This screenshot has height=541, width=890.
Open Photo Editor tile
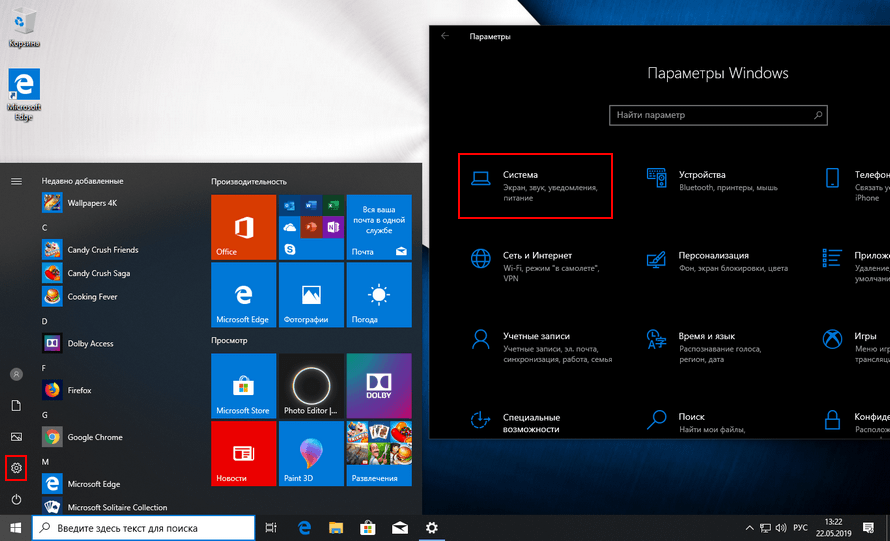pyautogui.click(x=311, y=385)
